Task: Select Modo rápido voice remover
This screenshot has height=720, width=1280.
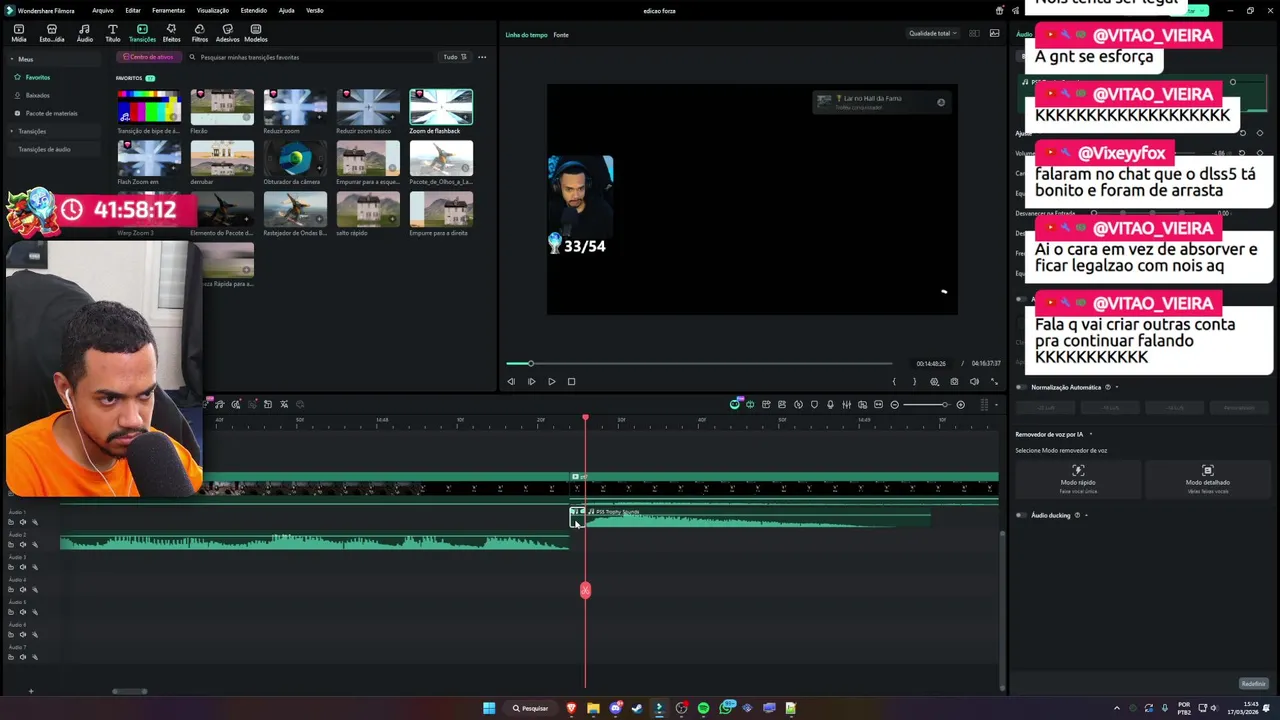Action: click(x=1078, y=480)
